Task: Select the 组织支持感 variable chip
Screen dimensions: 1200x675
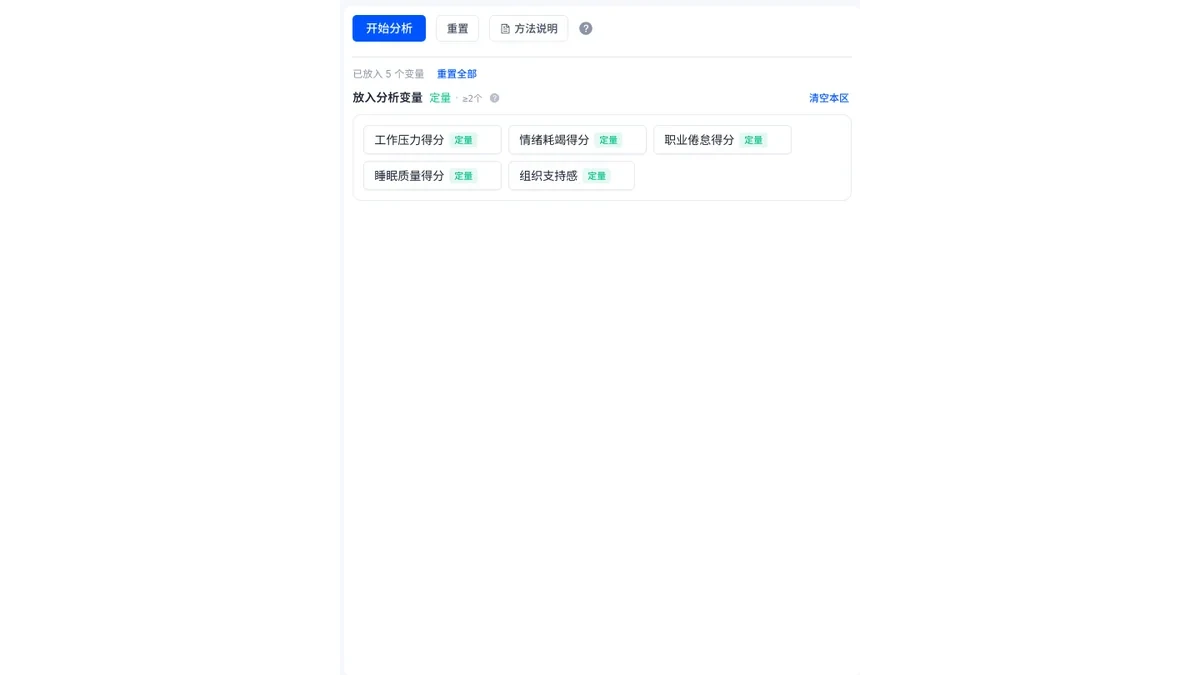Action: [571, 176]
